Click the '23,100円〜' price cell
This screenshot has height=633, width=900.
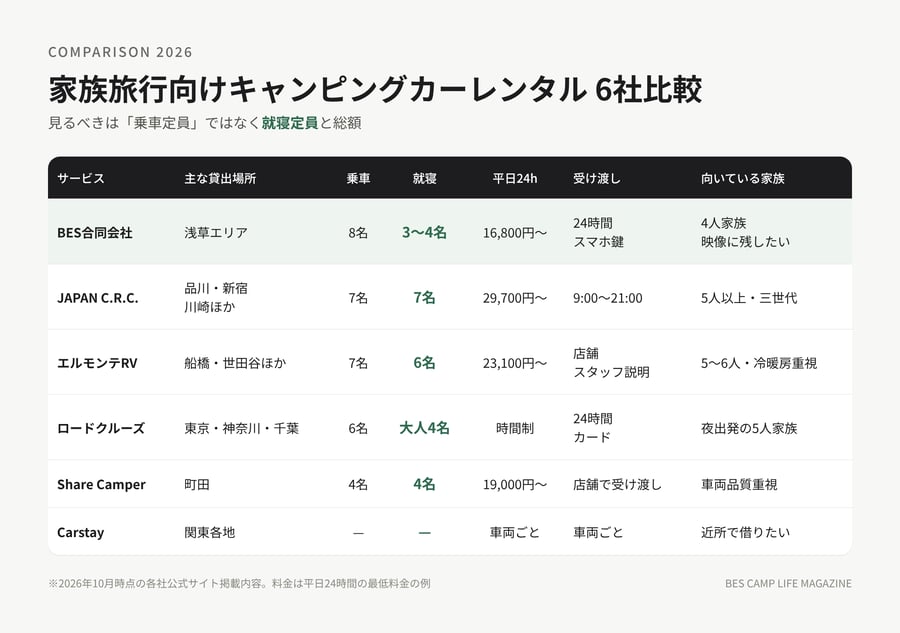point(515,363)
